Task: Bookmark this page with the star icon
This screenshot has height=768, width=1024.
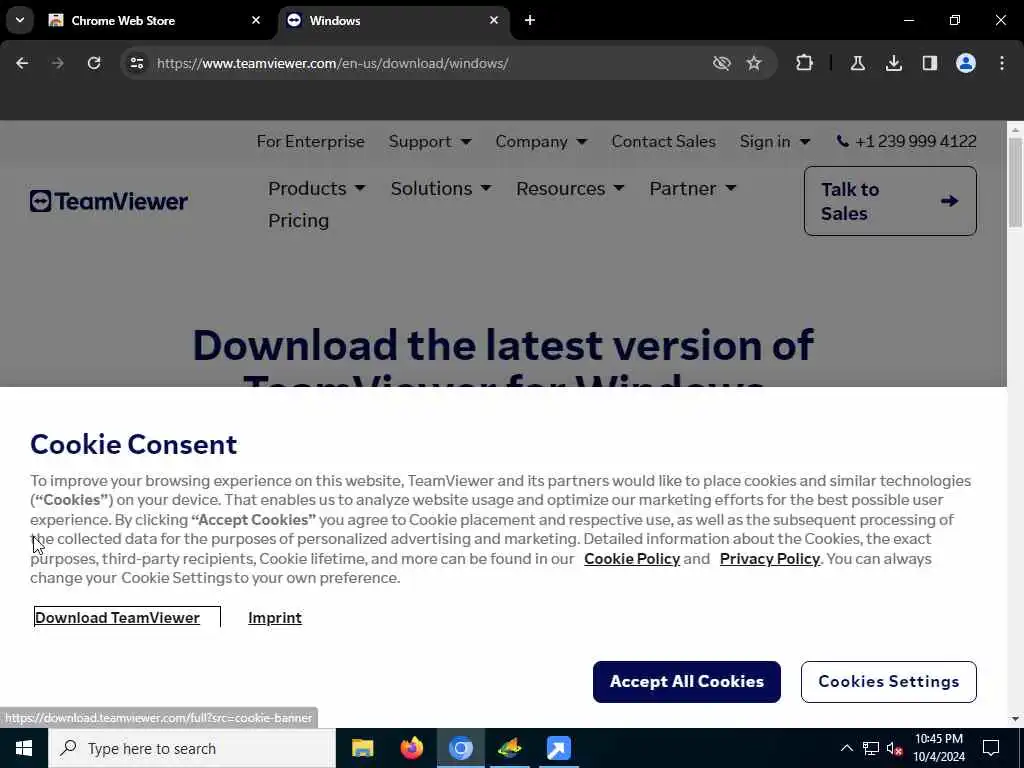Action: point(754,63)
